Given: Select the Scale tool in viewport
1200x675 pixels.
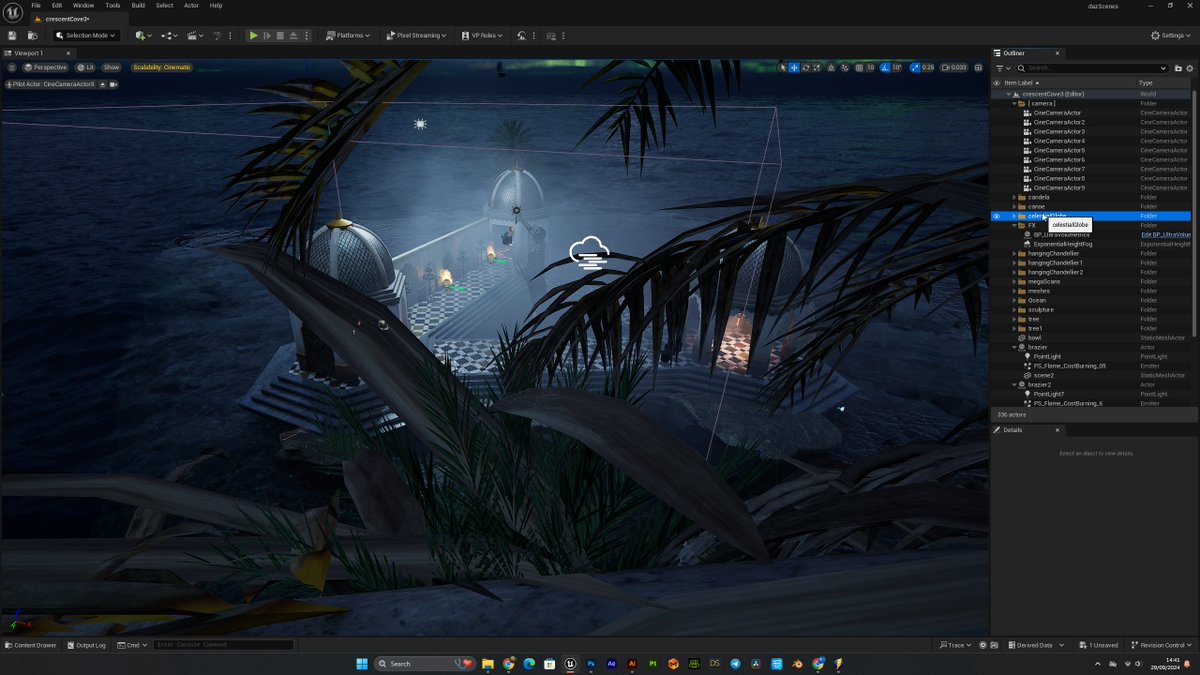Looking at the screenshot, I should (x=818, y=67).
